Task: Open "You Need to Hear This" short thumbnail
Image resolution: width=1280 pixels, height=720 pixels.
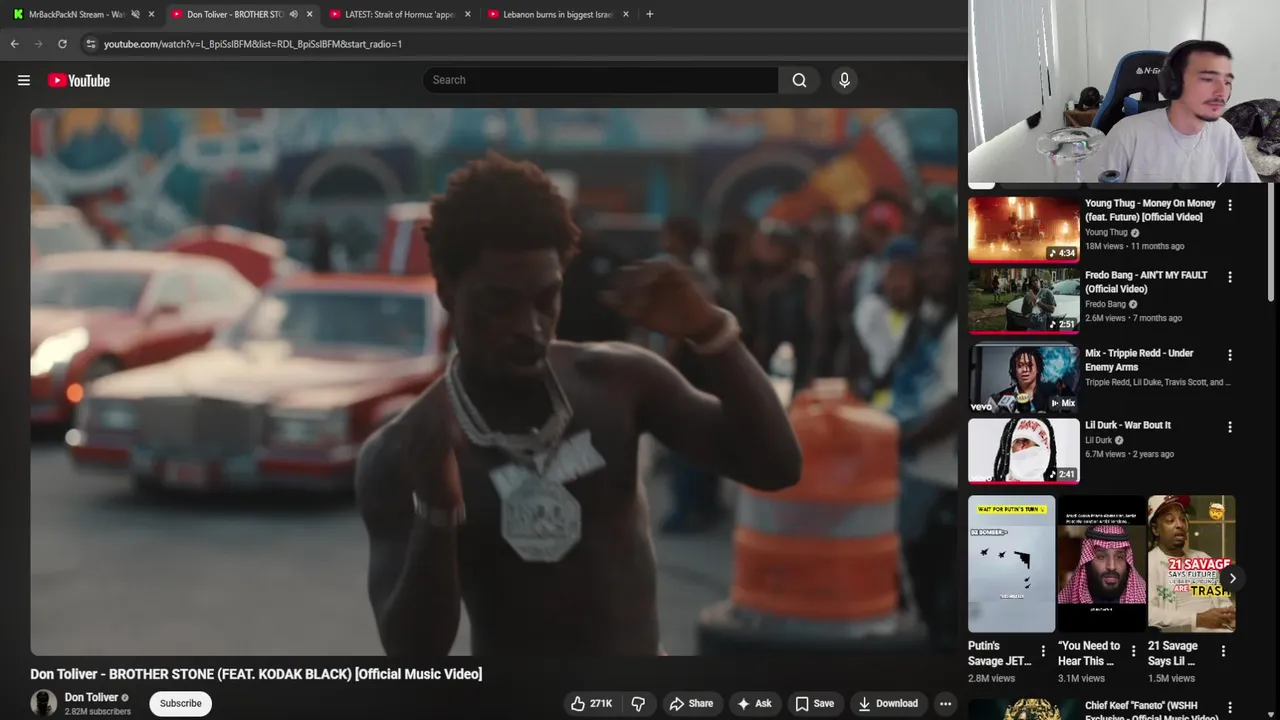Action: pyautogui.click(x=1101, y=564)
